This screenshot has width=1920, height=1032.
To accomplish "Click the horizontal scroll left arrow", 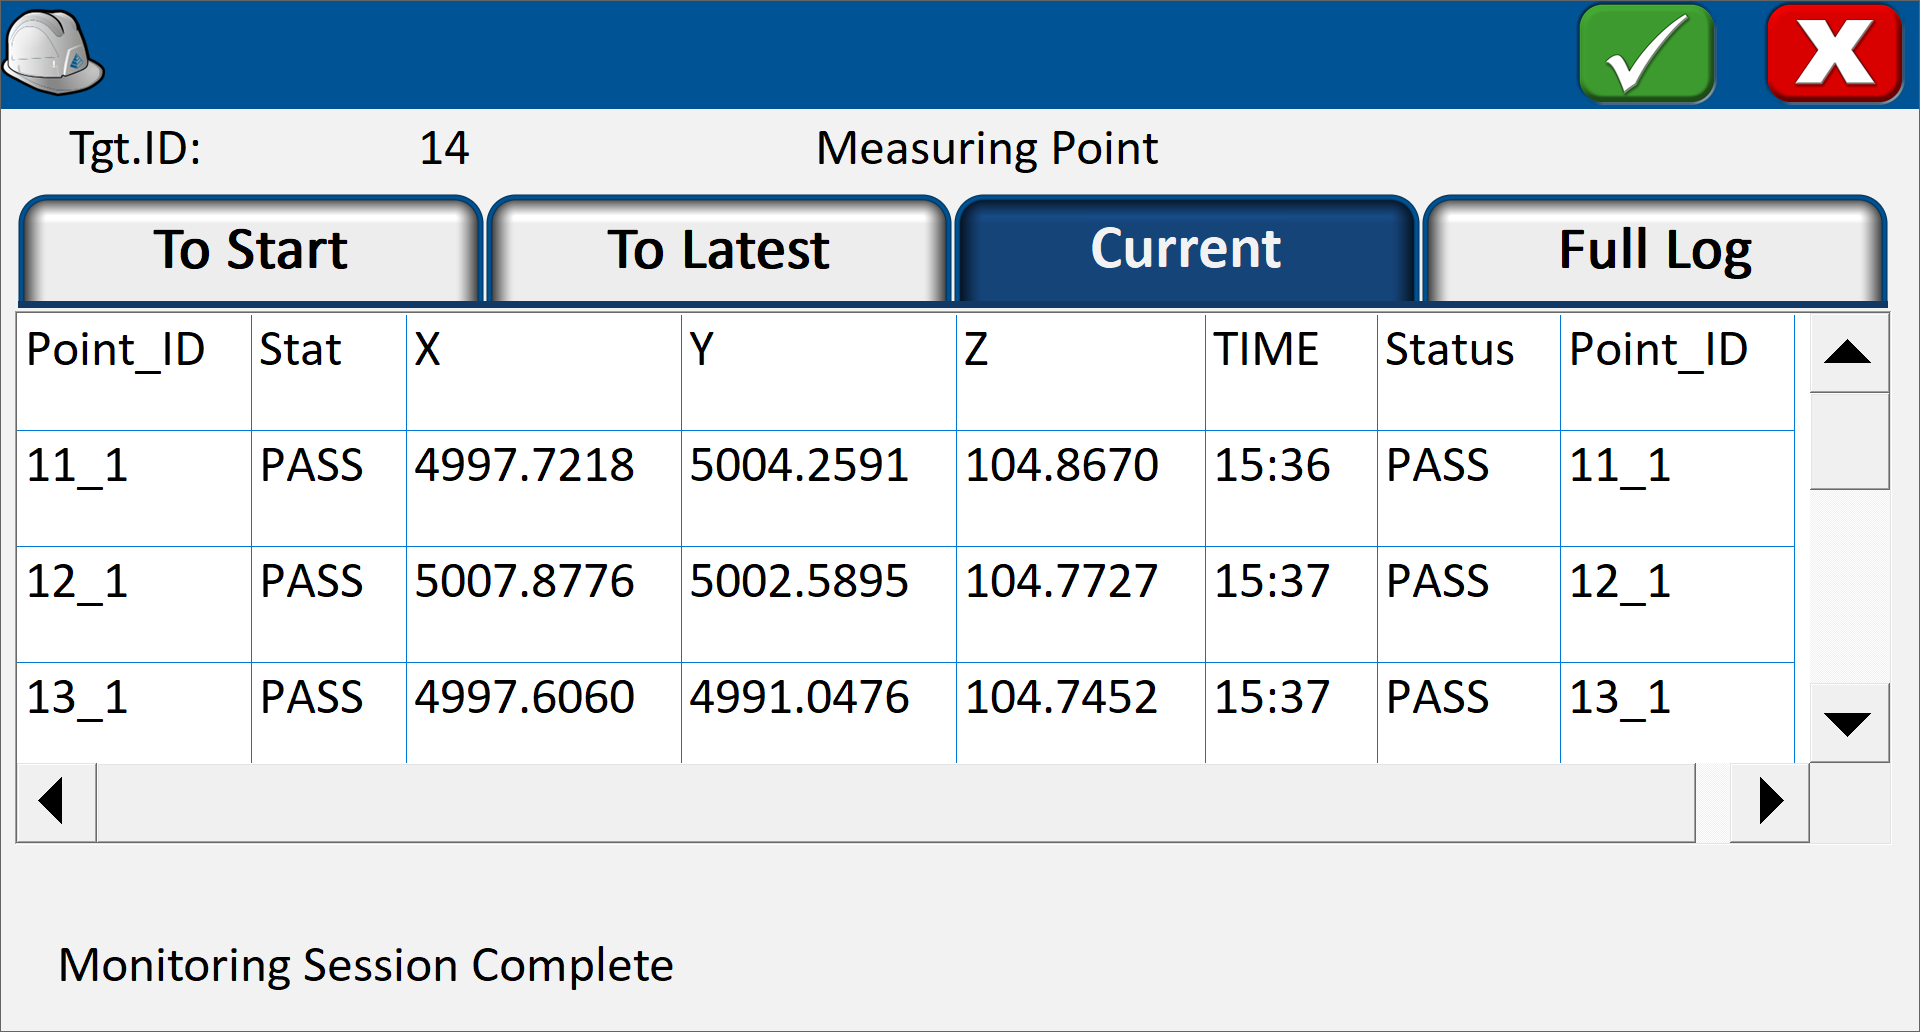I will (56, 802).
